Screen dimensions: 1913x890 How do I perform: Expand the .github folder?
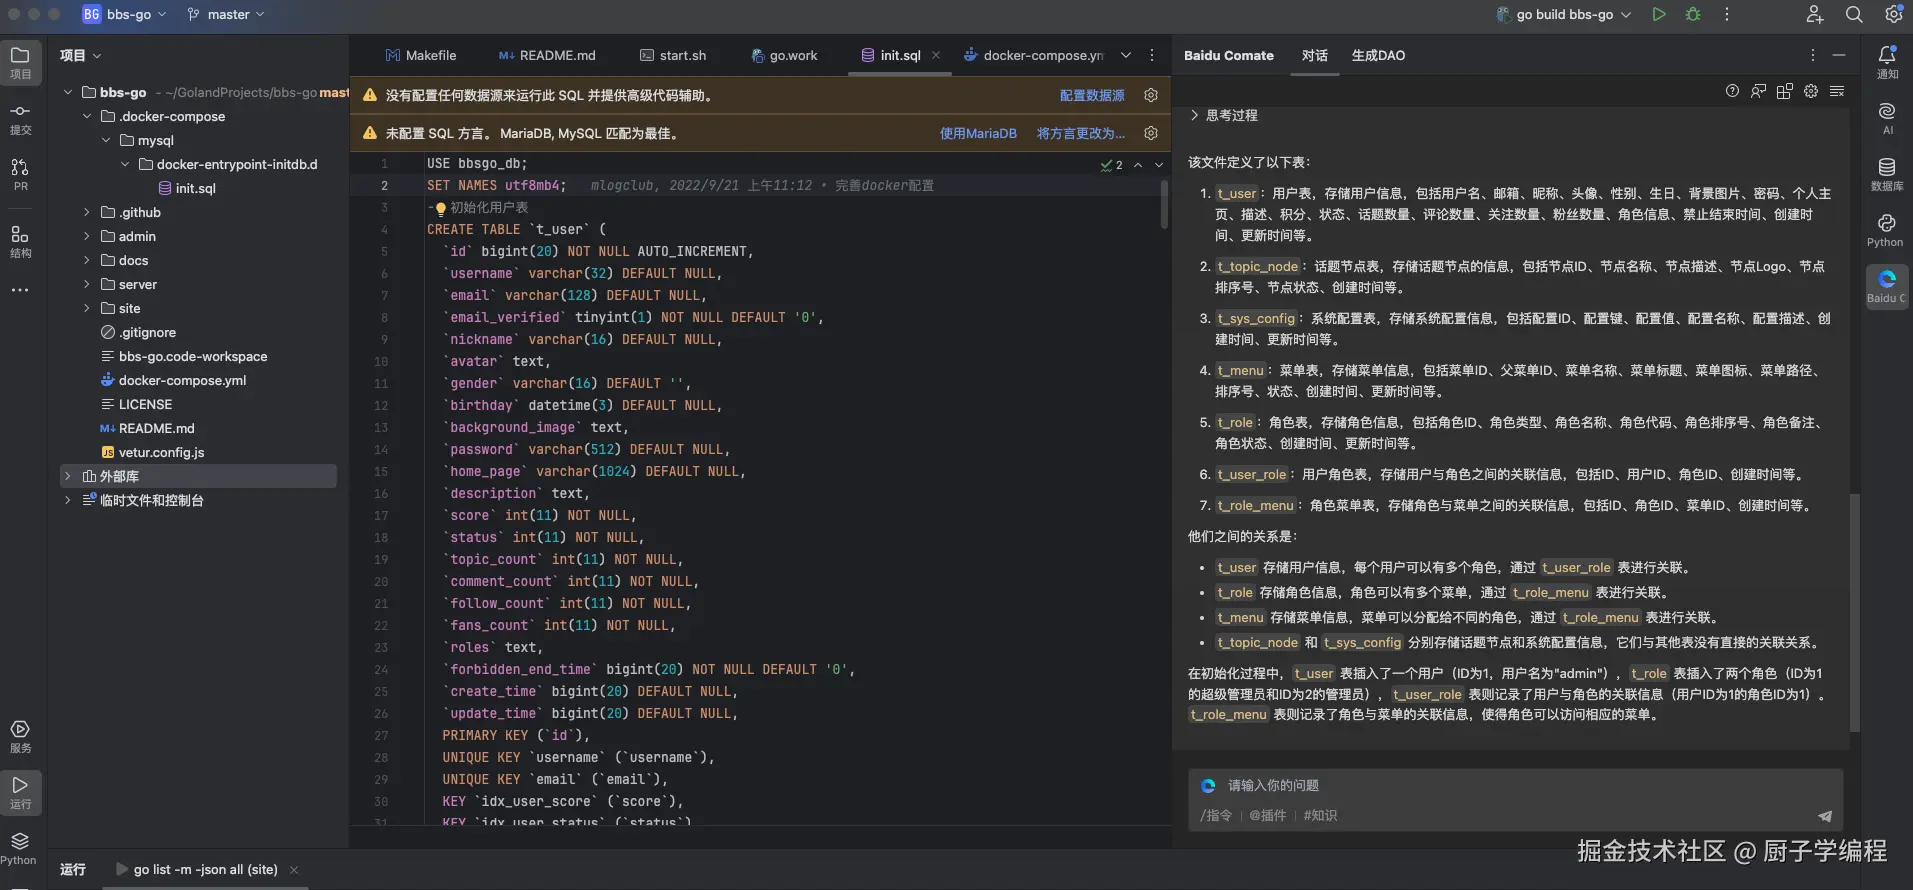point(87,212)
